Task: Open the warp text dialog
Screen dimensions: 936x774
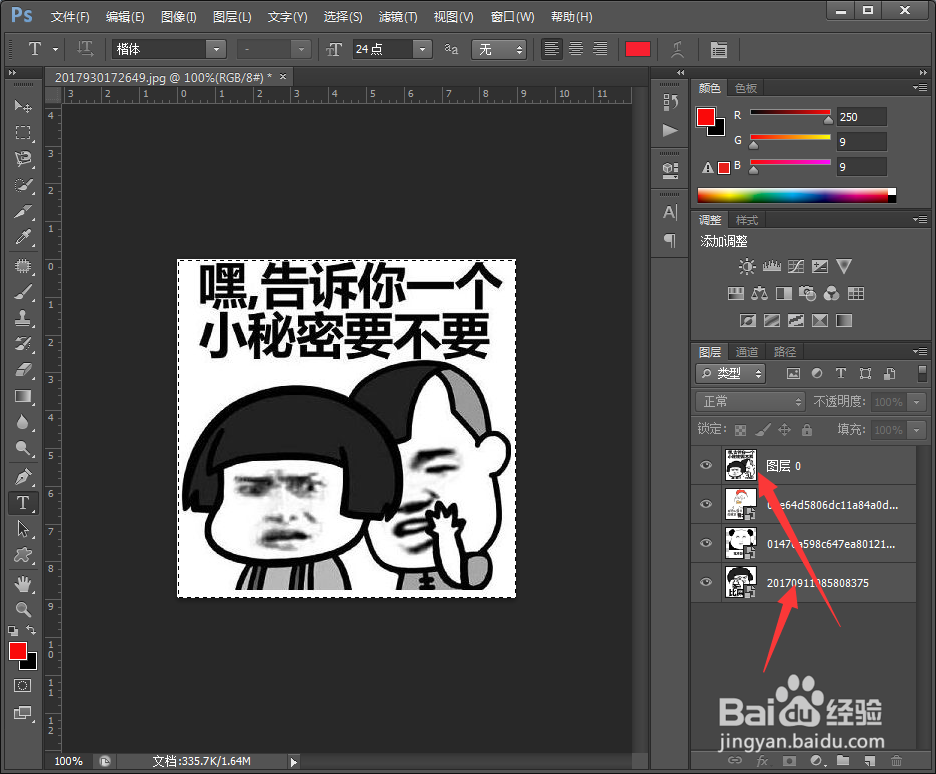Action: coord(677,50)
